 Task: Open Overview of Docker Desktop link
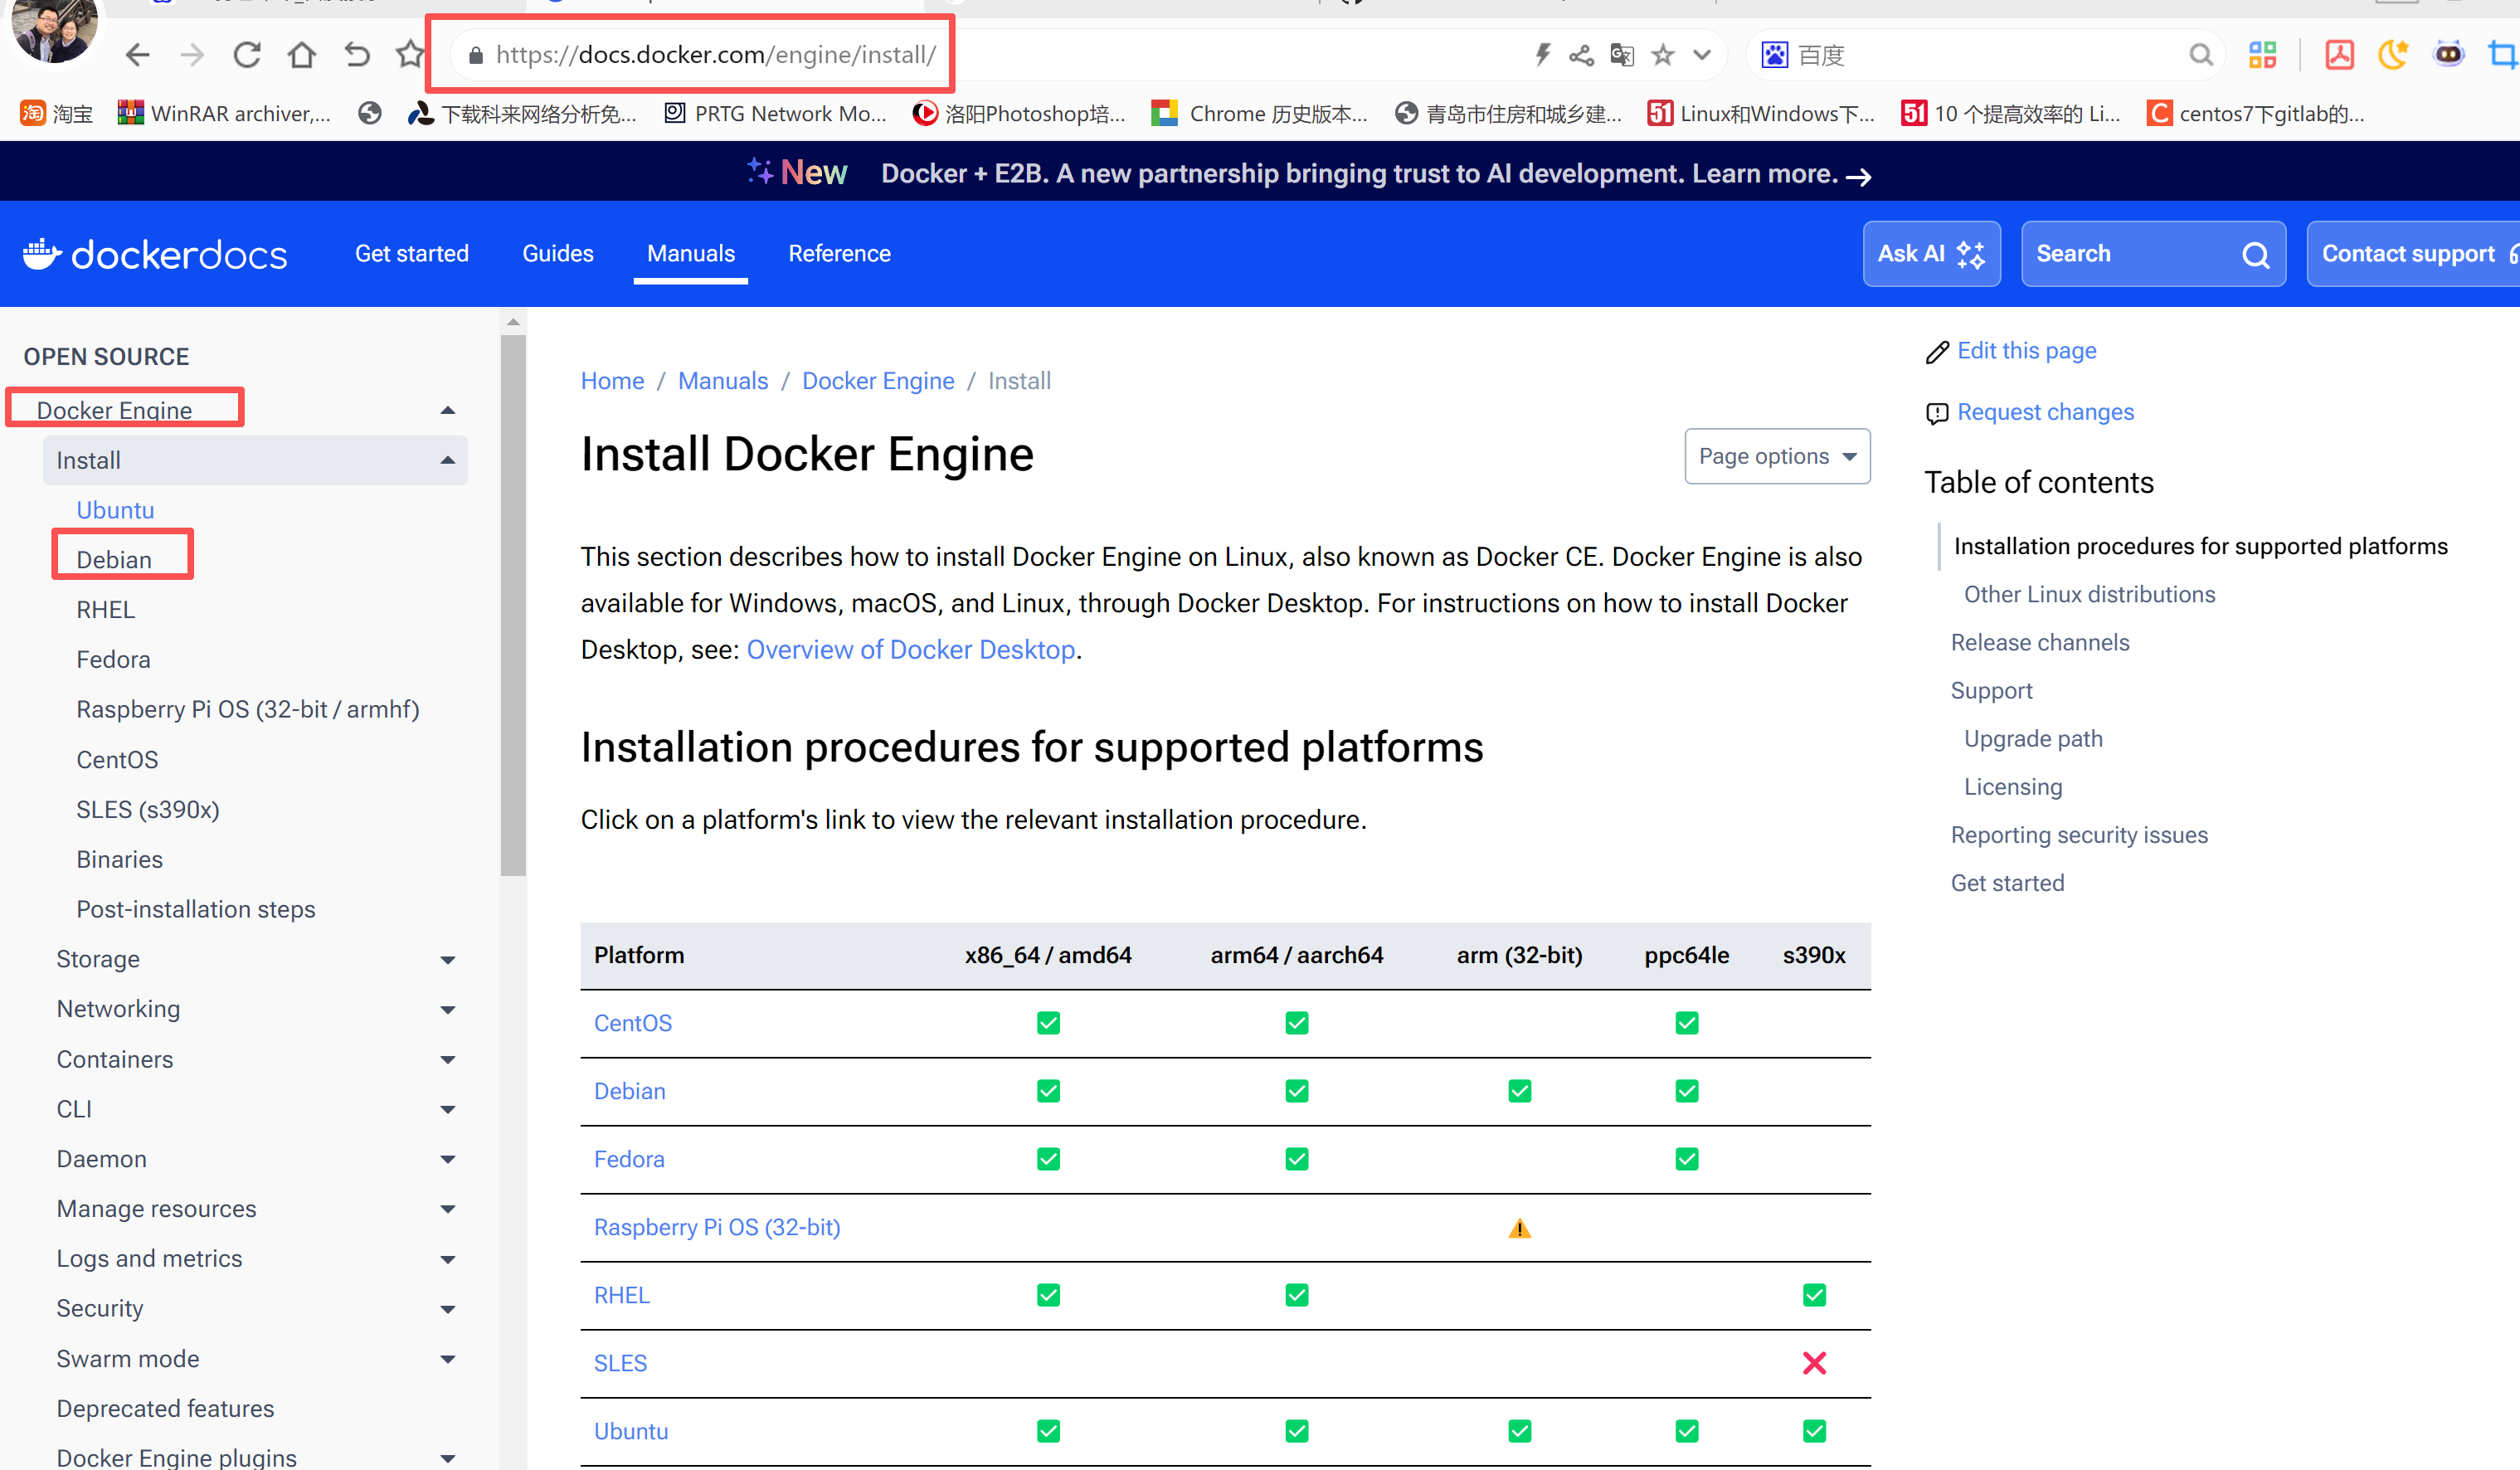(910, 650)
